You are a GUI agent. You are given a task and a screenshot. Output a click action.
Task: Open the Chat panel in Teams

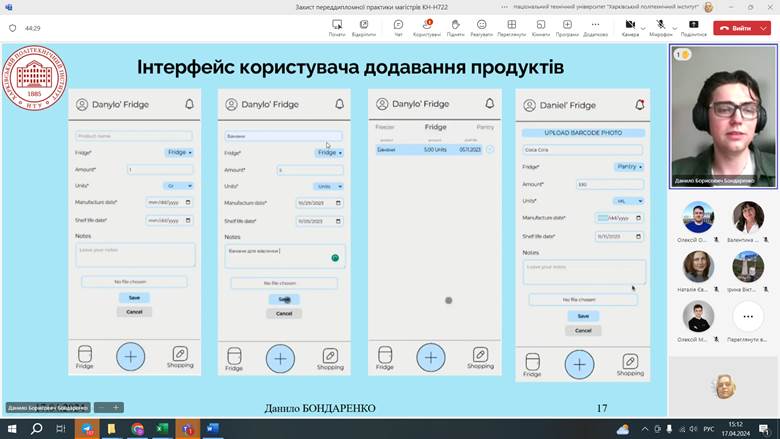click(398, 27)
